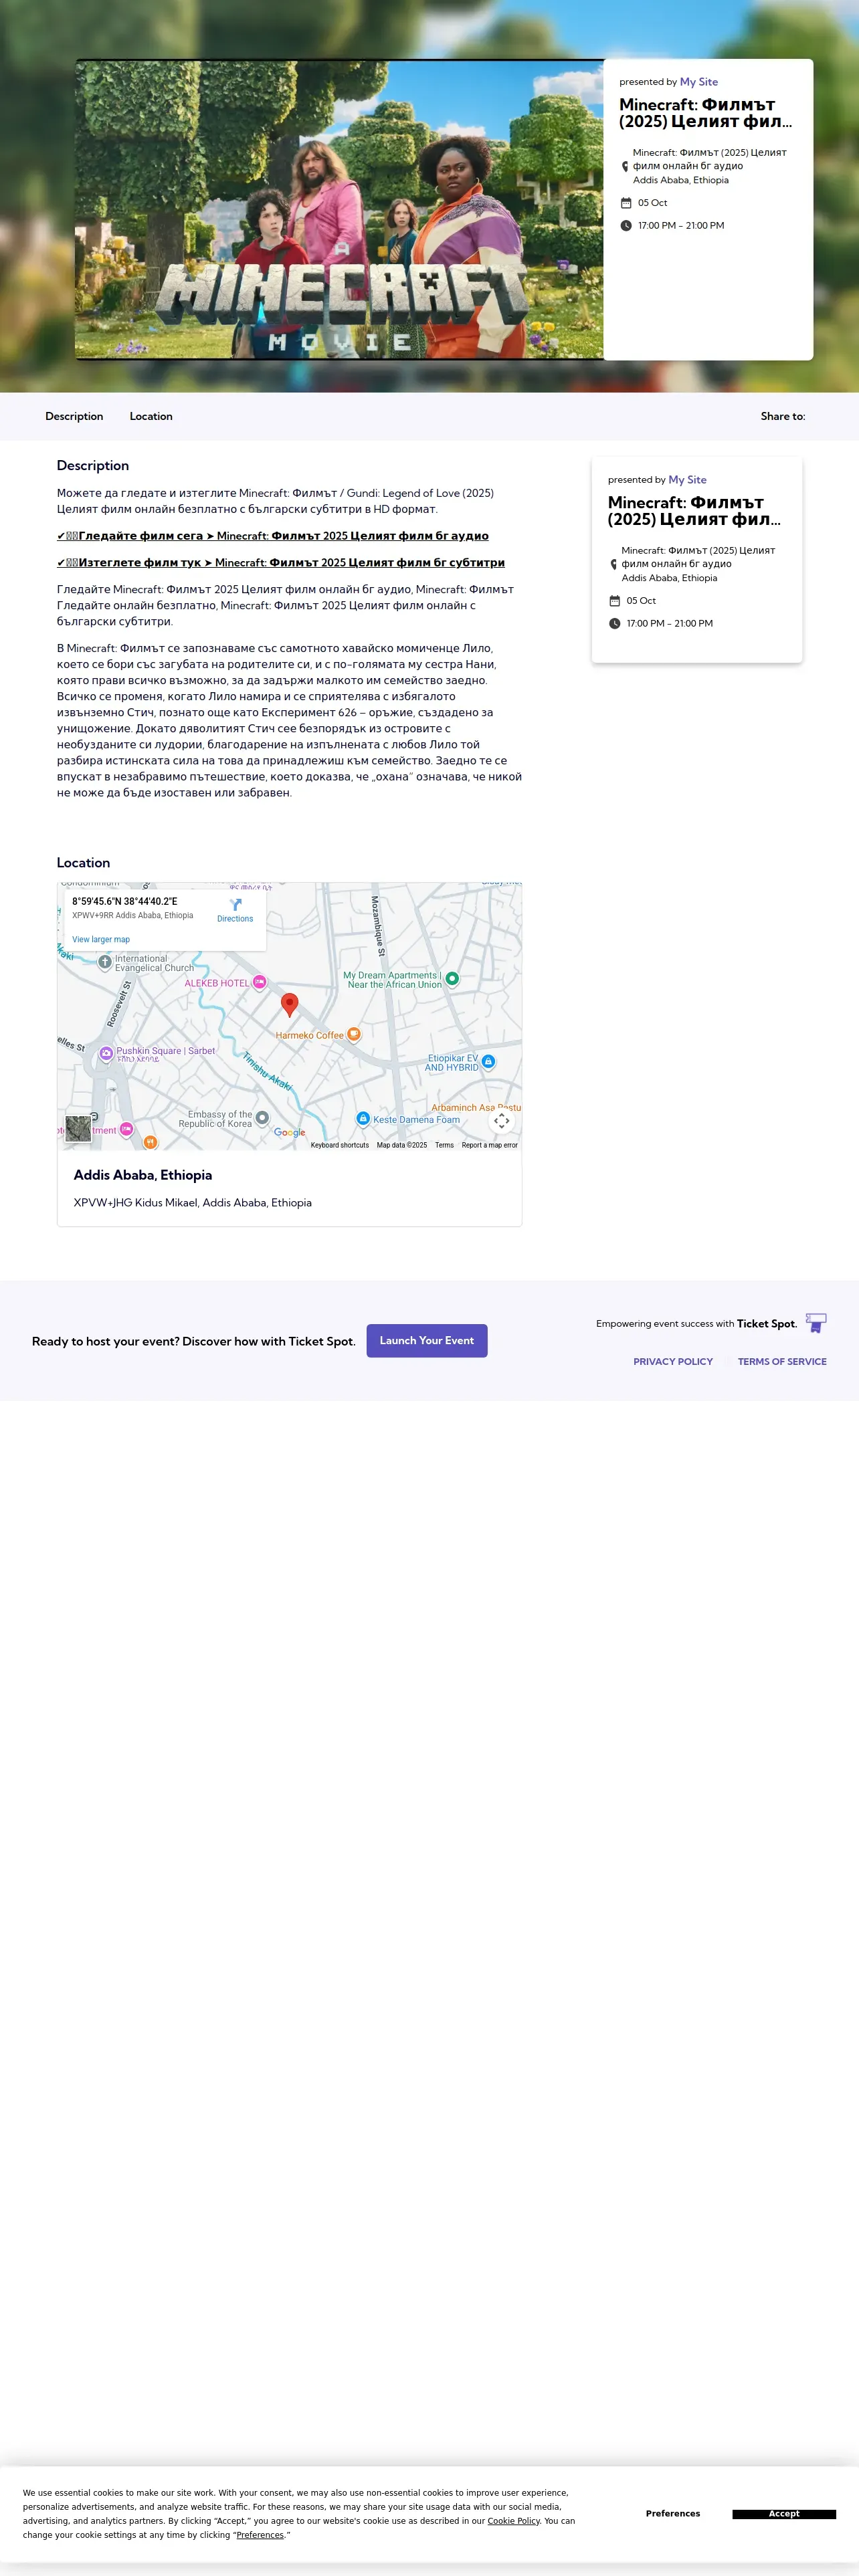The image size is (859, 2576).
Task: Click the map Terms link
Action: click(x=444, y=1145)
